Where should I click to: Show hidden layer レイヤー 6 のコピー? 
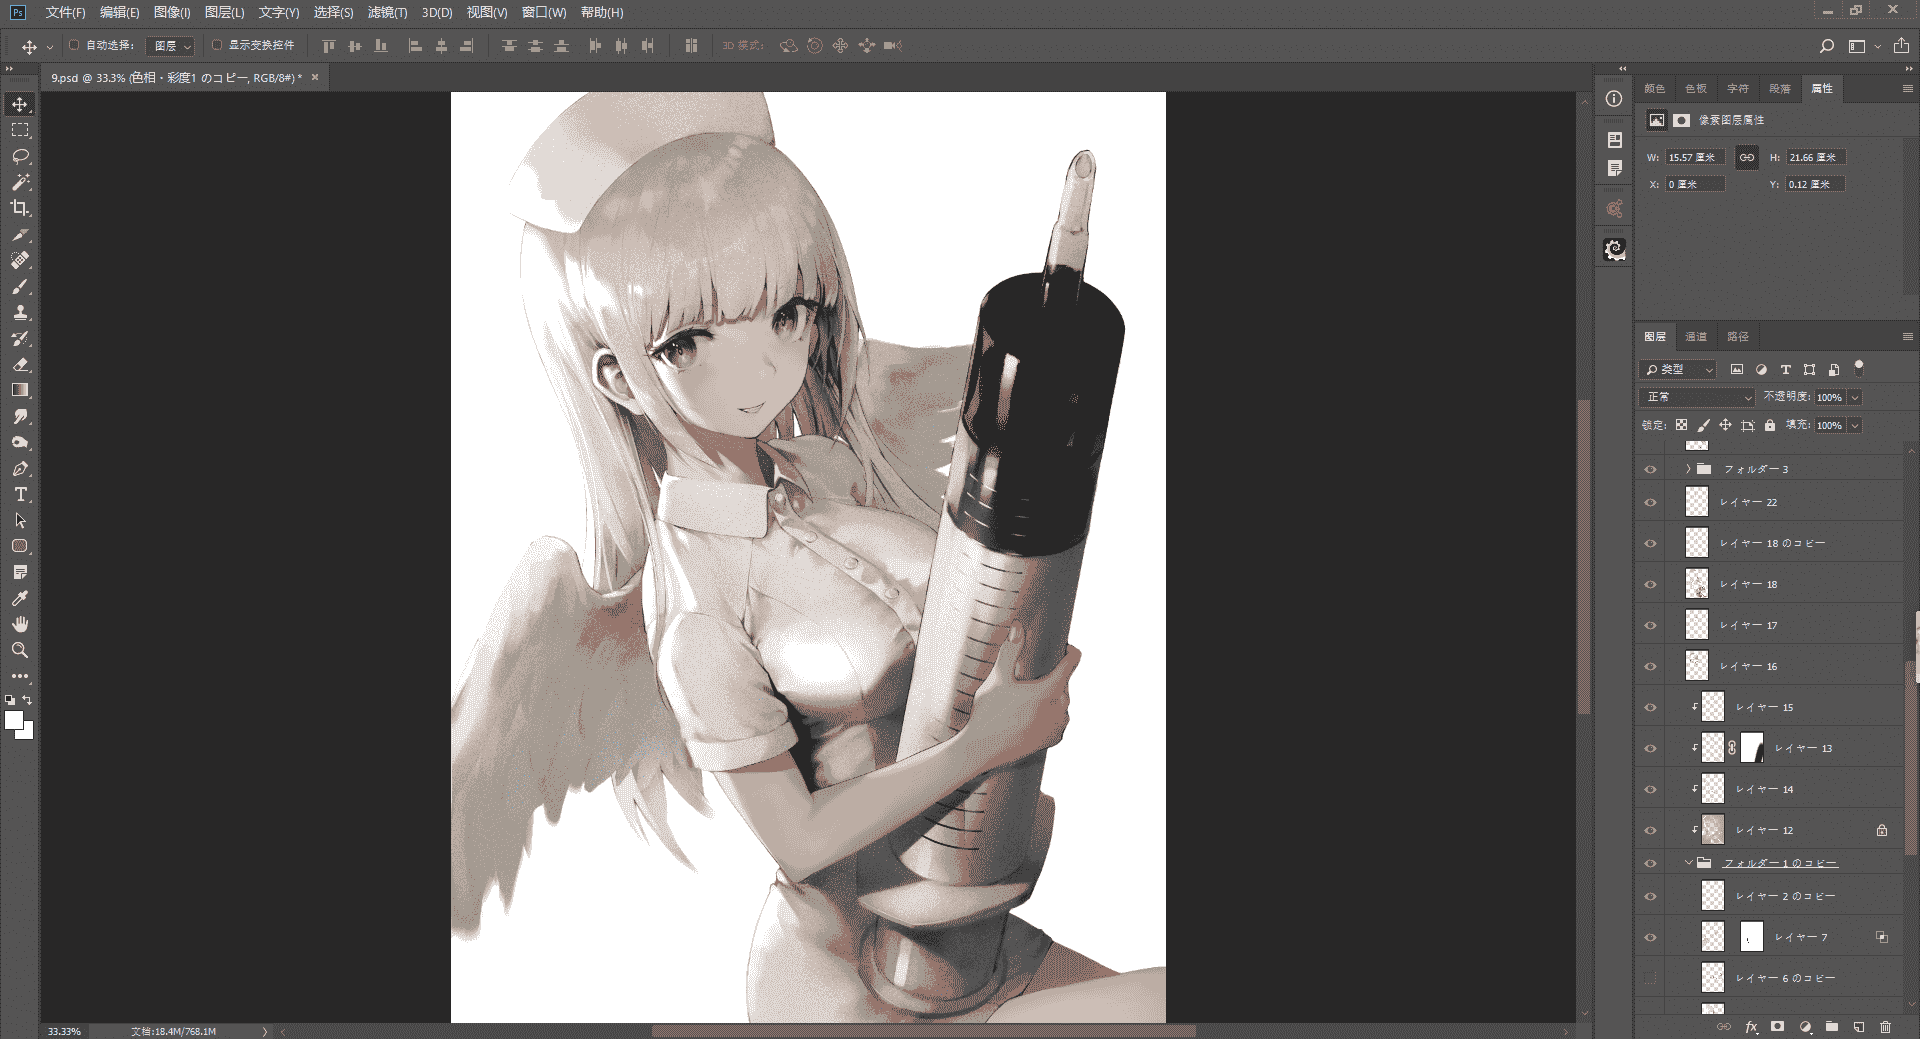coord(1650,978)
